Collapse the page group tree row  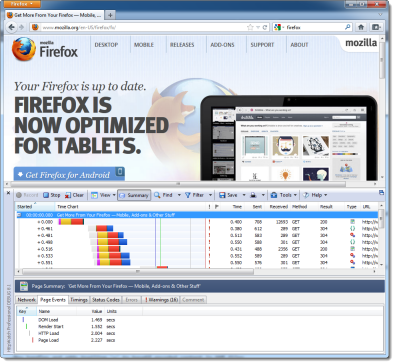click(x=19, y=215)
